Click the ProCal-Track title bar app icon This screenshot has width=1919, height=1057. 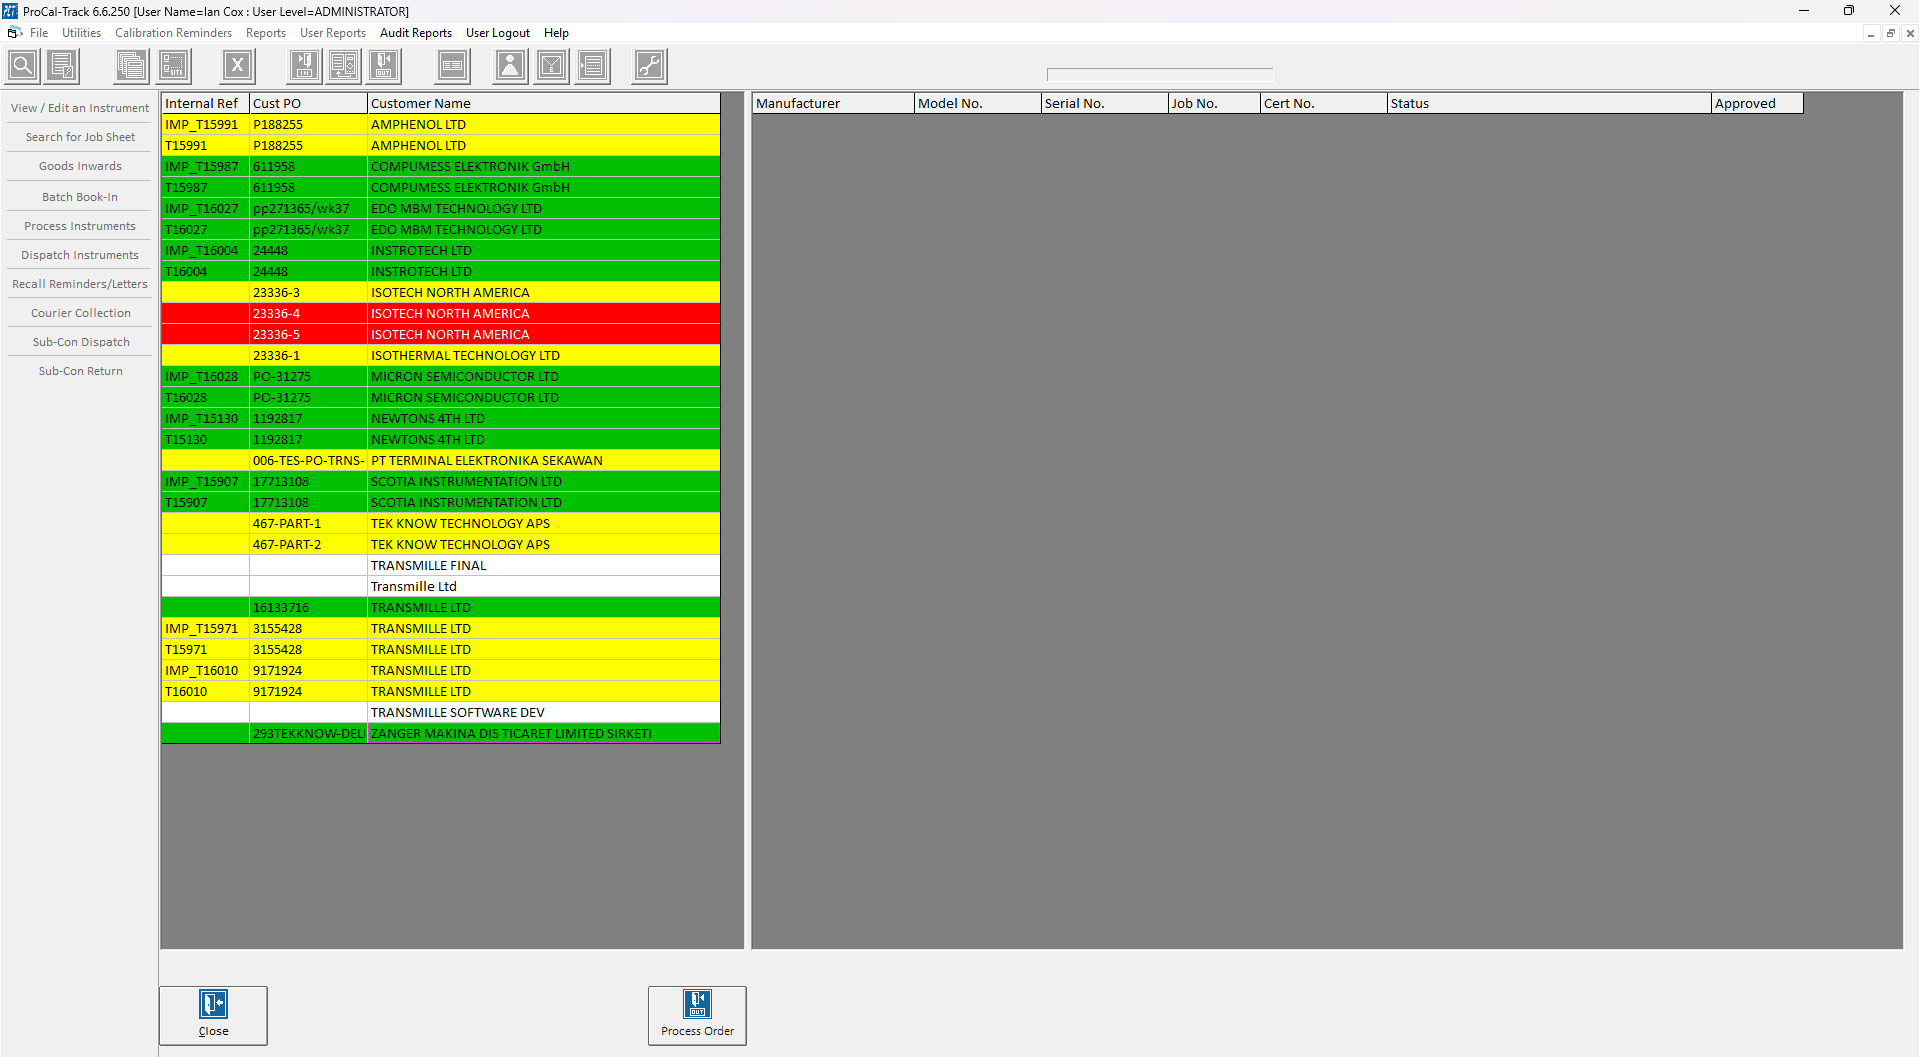[10, 11]
